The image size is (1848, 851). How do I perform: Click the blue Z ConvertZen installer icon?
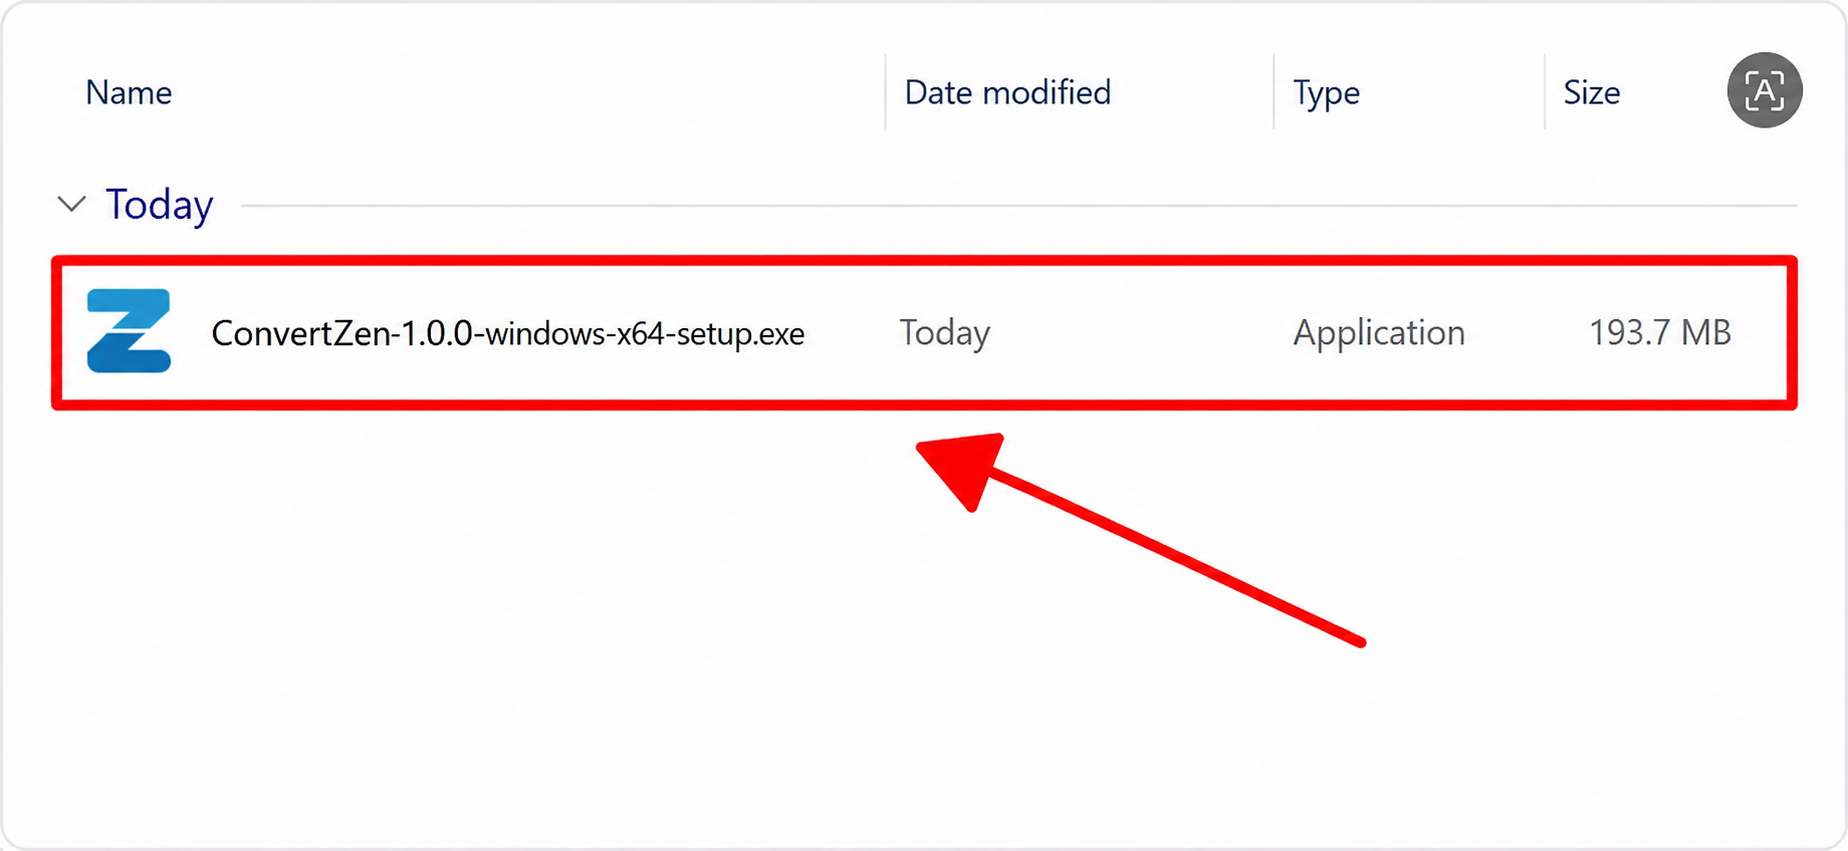[129, 331]
